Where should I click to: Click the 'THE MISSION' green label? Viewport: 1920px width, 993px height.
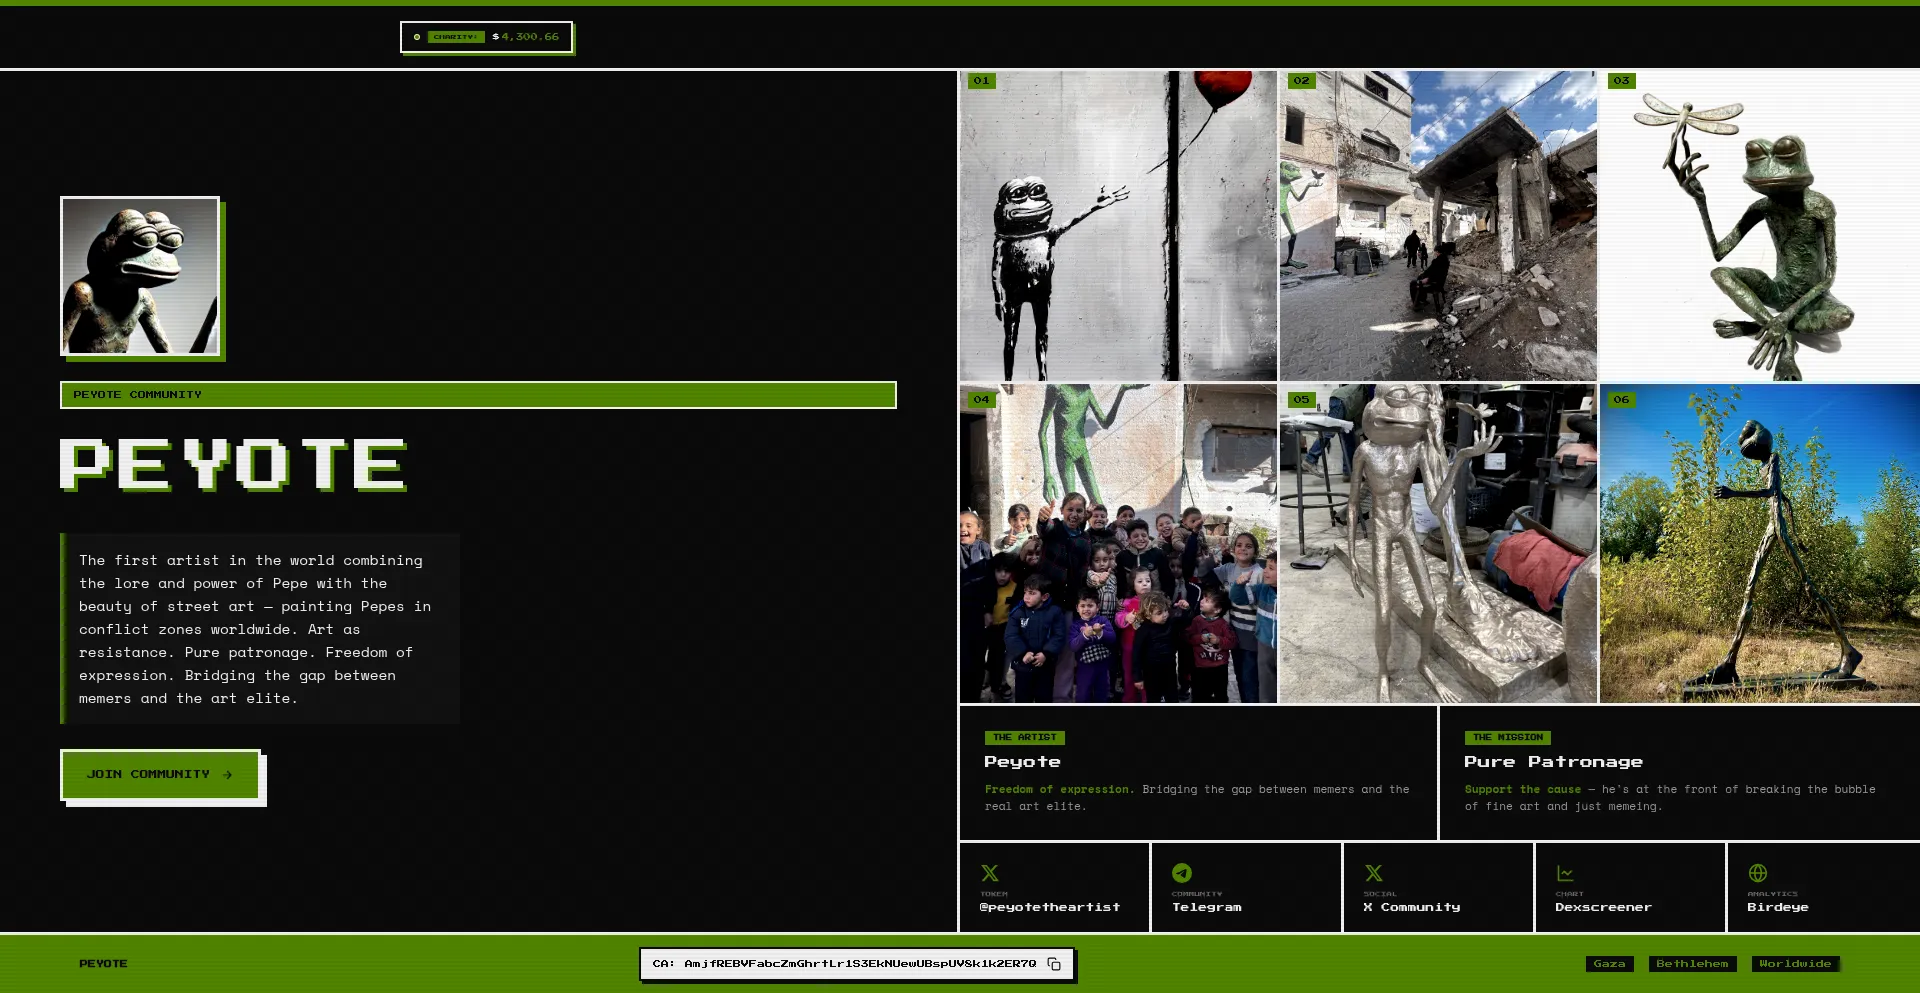1507,738
